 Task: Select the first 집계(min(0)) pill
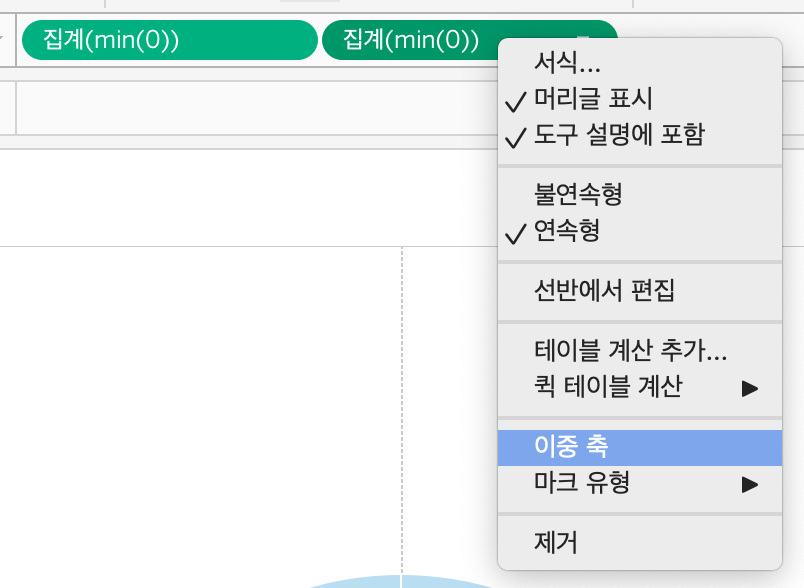click(170, 40)
